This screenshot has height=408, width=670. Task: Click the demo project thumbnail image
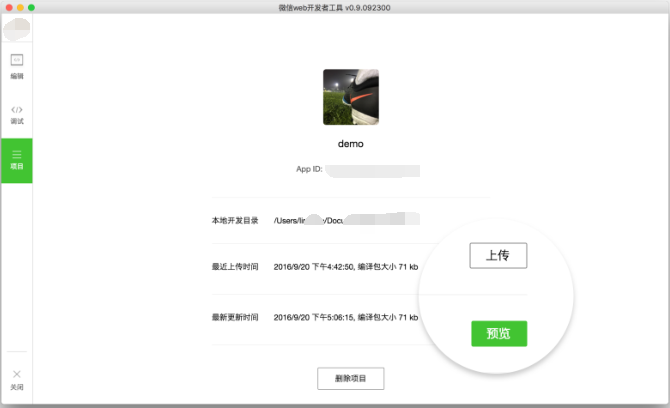350,97
